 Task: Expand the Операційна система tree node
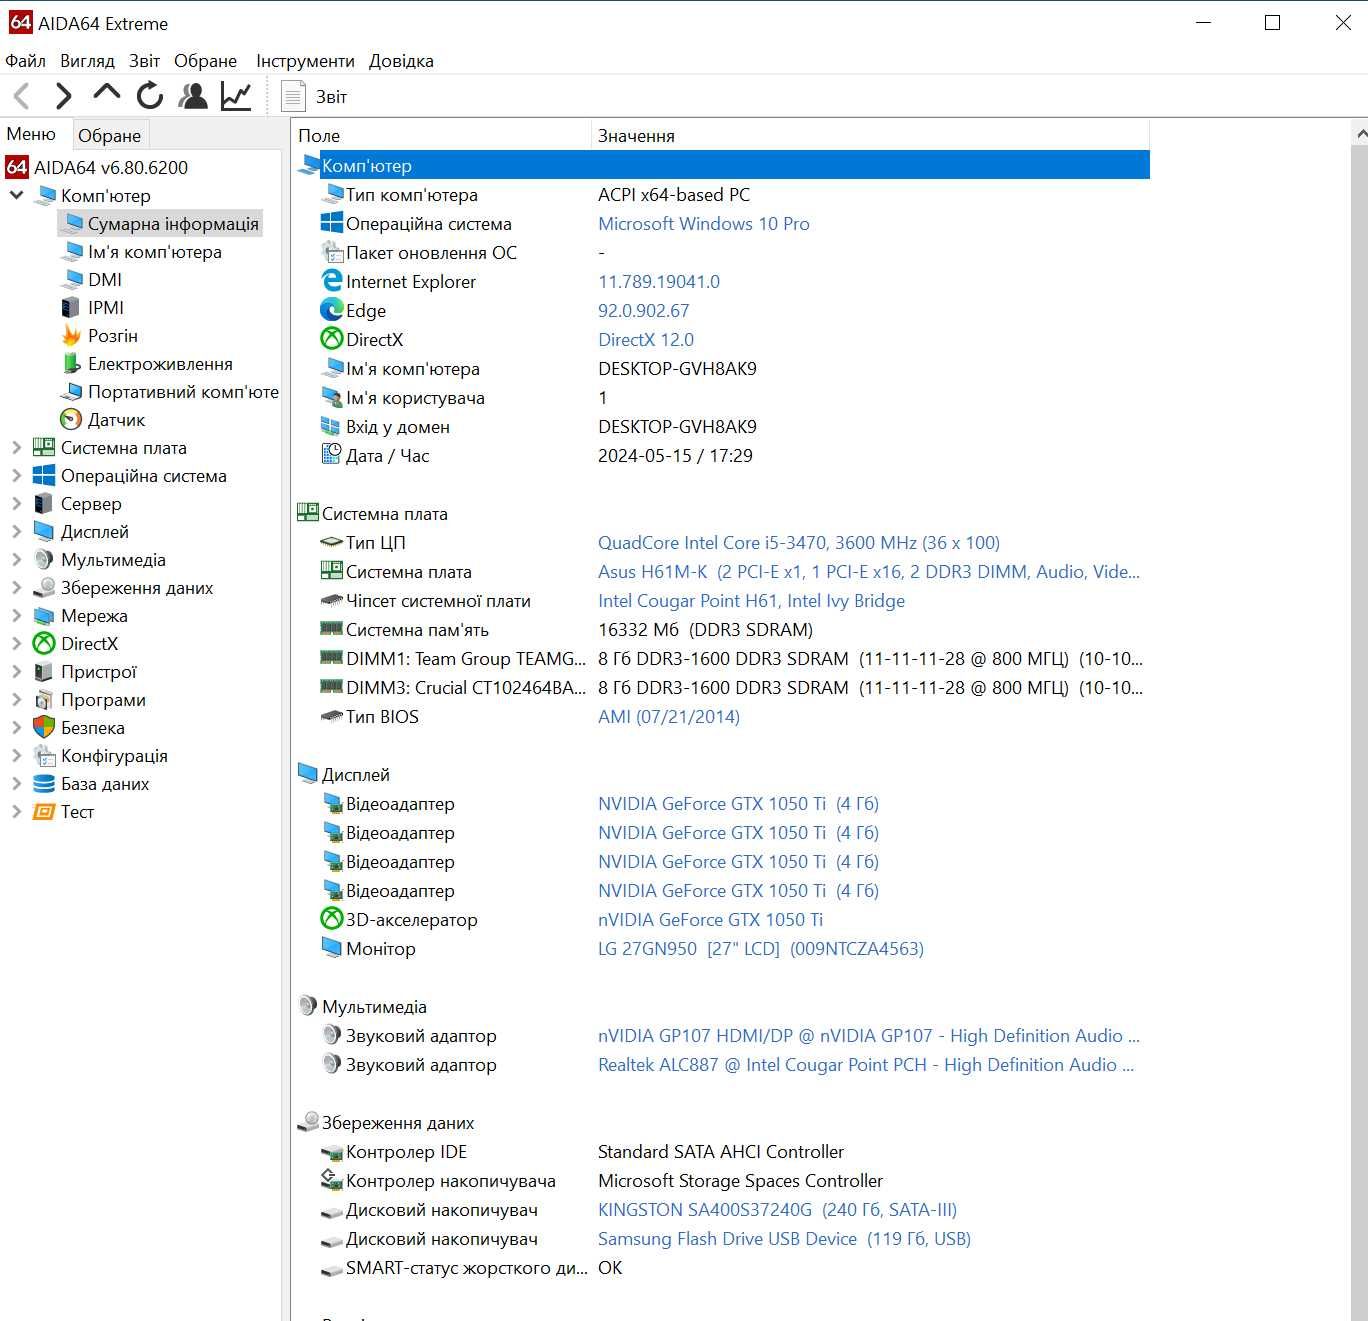[x=16, y=476]
